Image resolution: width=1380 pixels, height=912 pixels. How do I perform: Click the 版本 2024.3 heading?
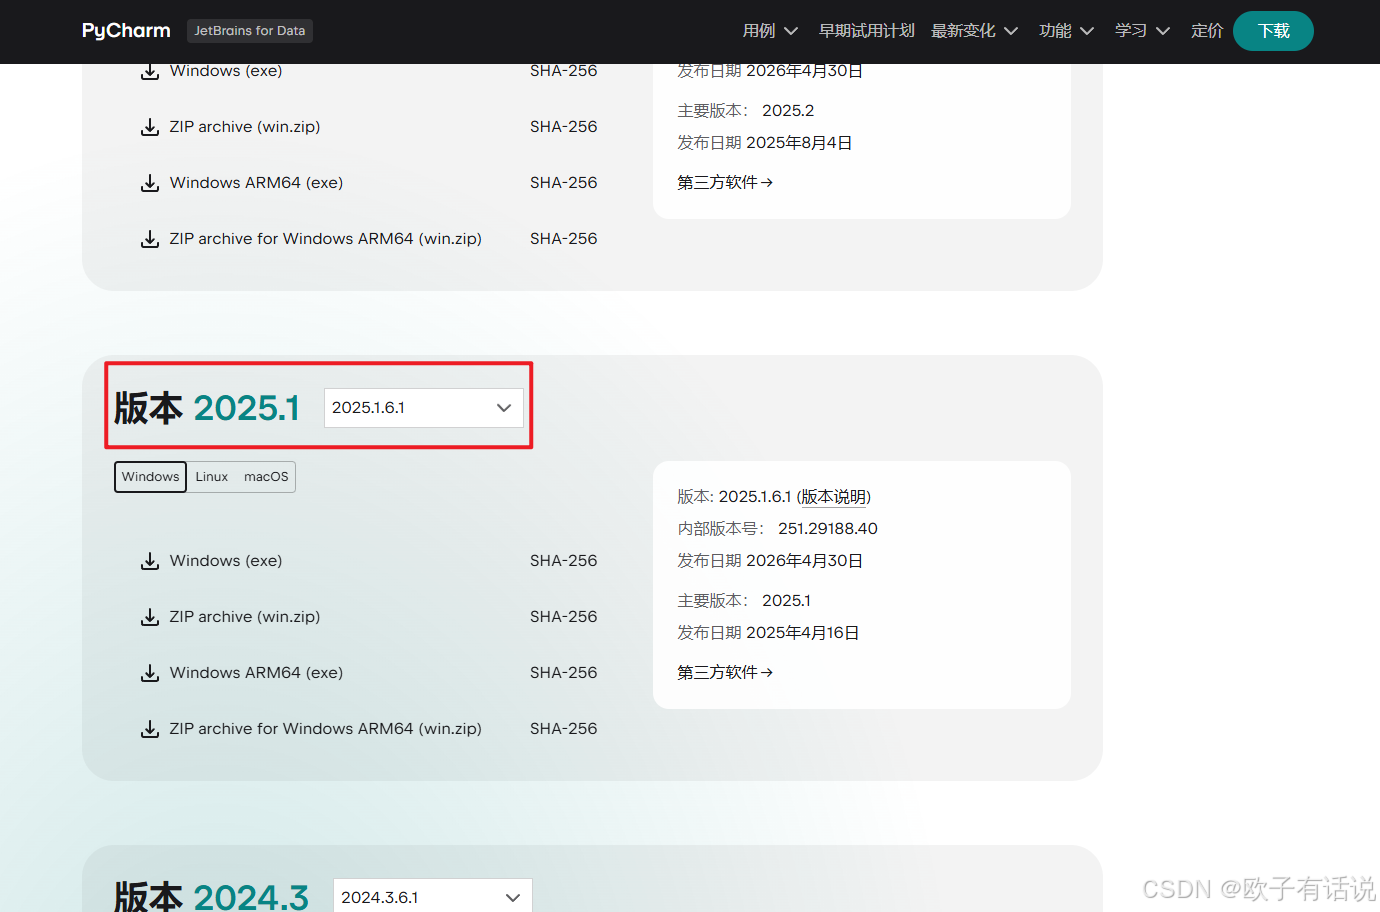[x=211, y=896]
